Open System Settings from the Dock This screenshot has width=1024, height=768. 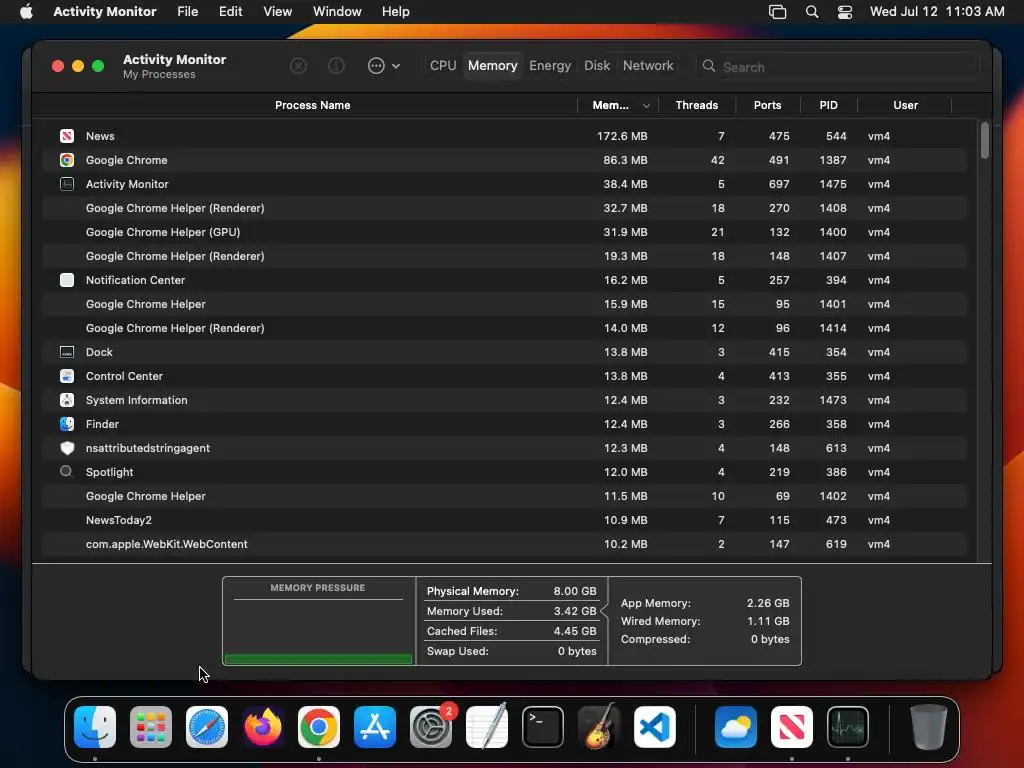click(x=431, y=727)
